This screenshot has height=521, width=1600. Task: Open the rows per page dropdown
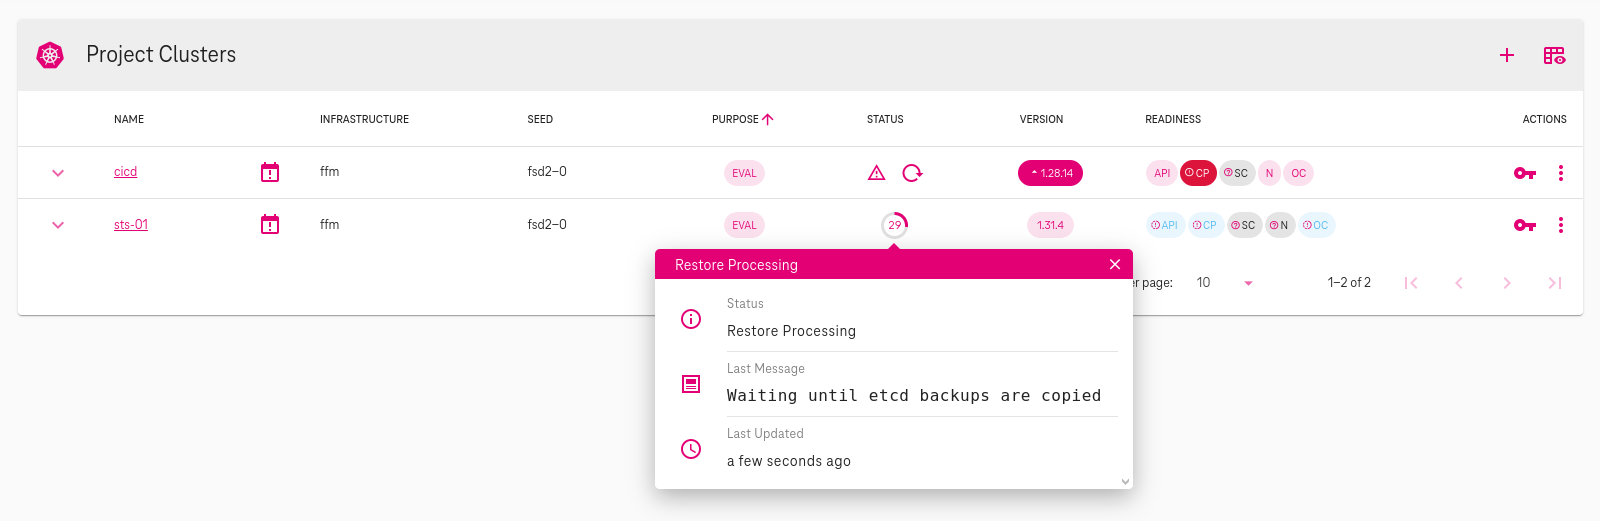(x=1247, y=283)
